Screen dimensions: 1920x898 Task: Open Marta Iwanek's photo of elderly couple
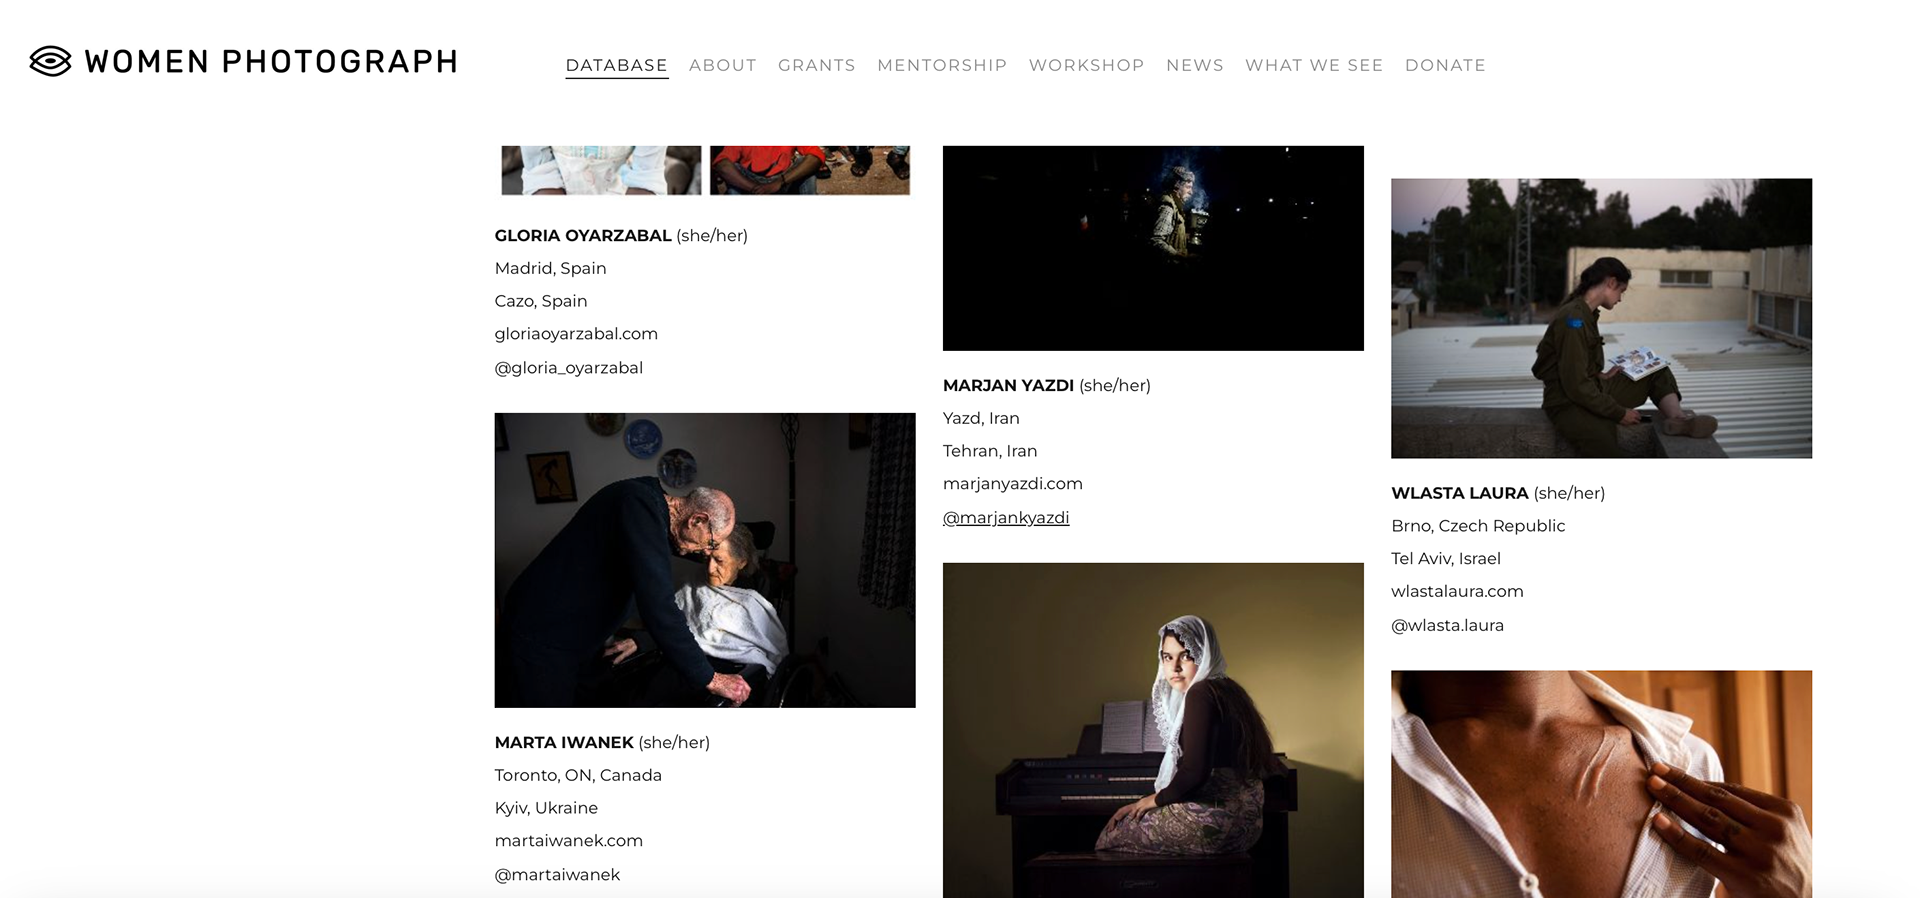point(705,560)
